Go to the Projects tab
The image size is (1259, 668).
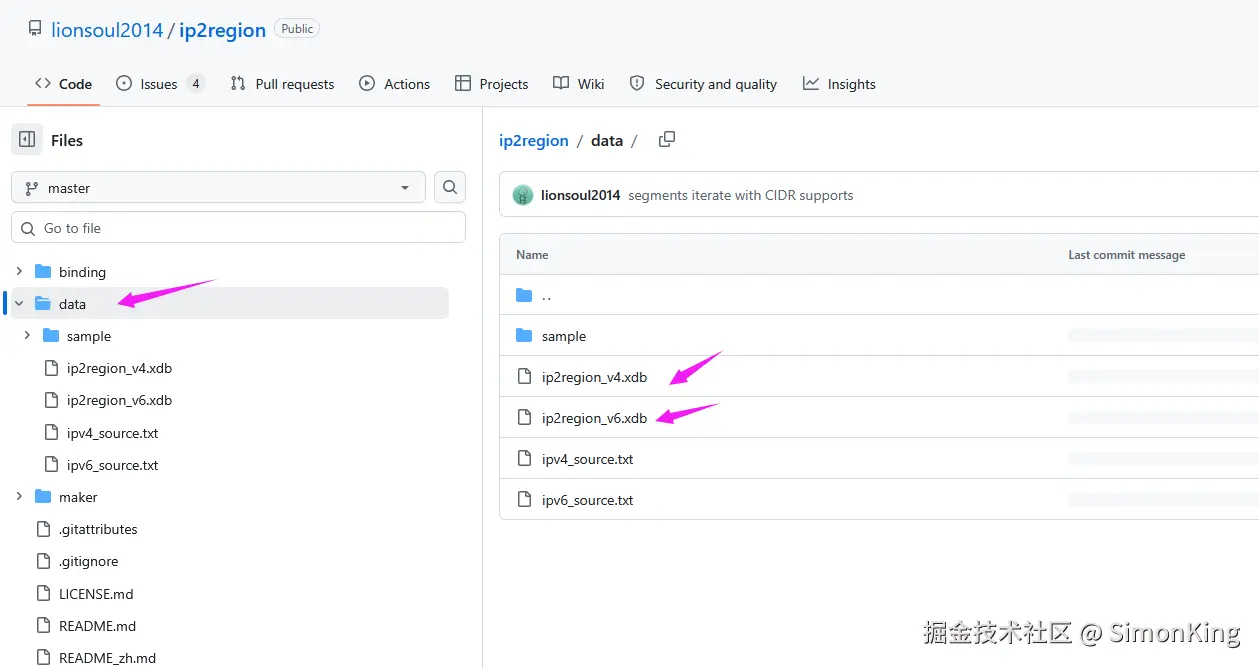point(491,84)
